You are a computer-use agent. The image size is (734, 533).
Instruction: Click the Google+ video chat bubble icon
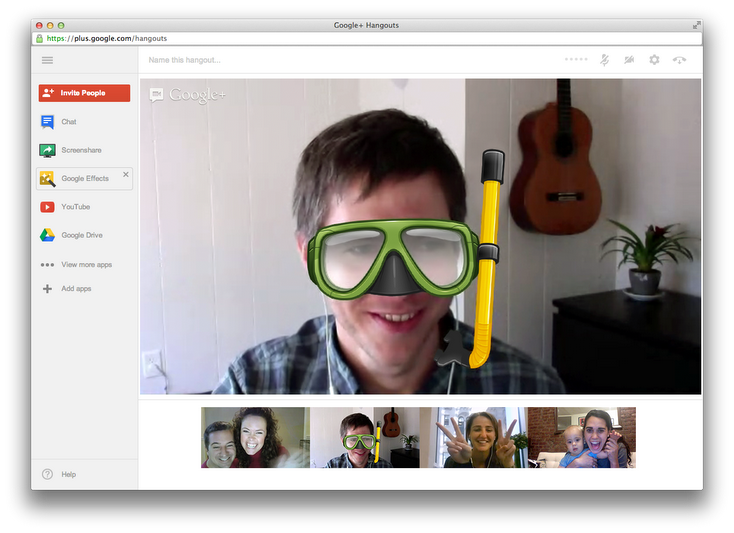tap(156, 95)
